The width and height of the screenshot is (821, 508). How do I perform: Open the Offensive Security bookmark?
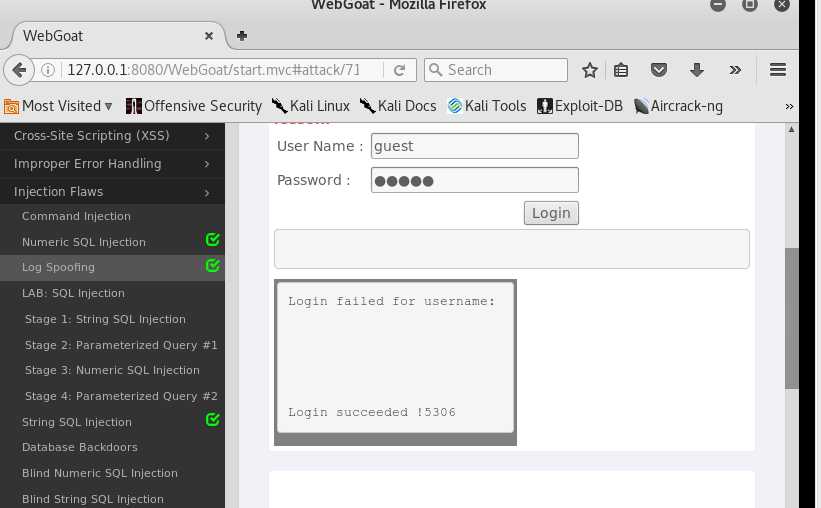pos(194,106)
